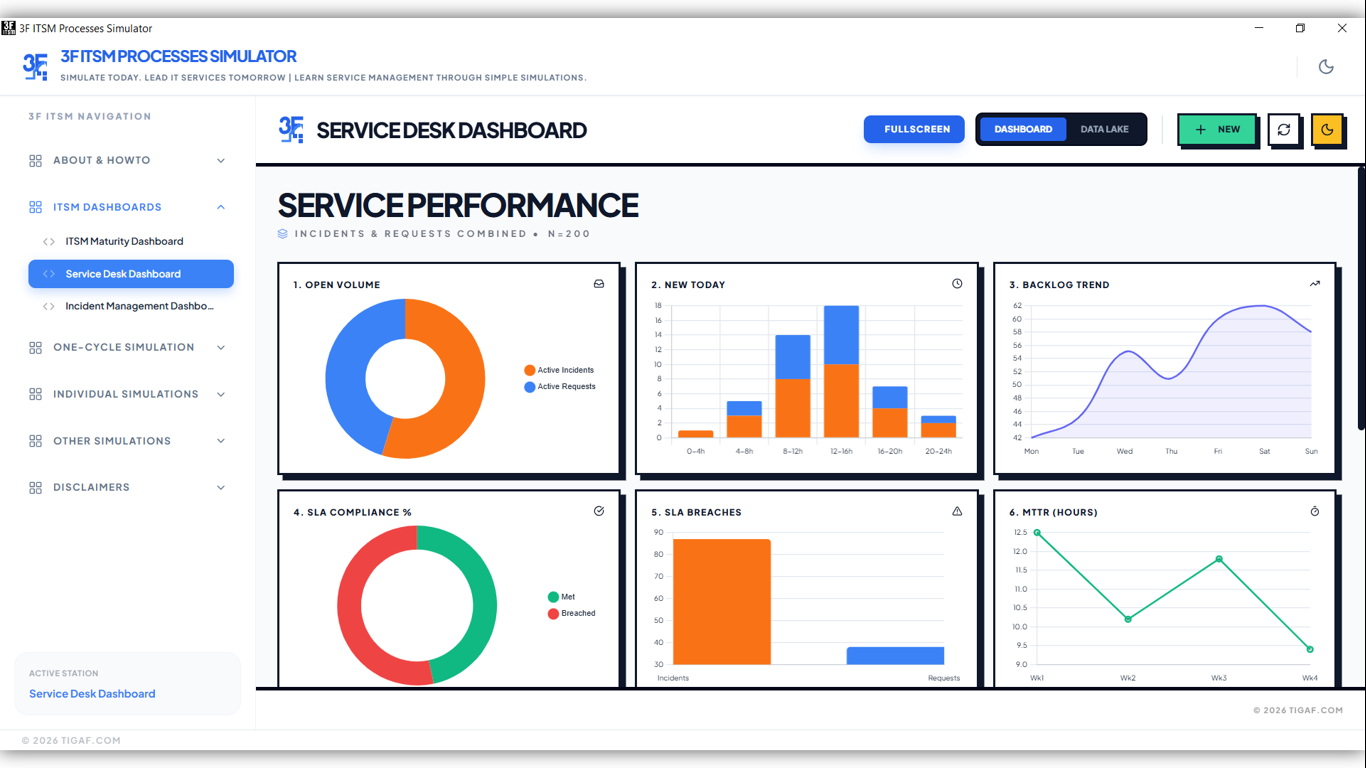Click the warning triangle on the SLA Breaches card
This screenshot has width=1366, height=768.
(957, 510)
